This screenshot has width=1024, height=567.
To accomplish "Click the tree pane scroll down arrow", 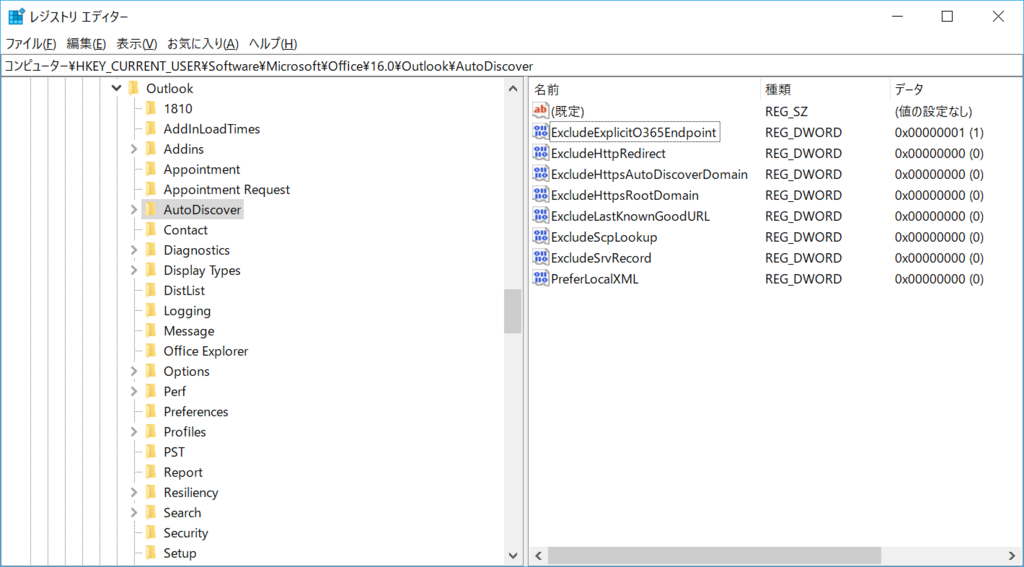I will pyautogui.click(x=513, y=556).
